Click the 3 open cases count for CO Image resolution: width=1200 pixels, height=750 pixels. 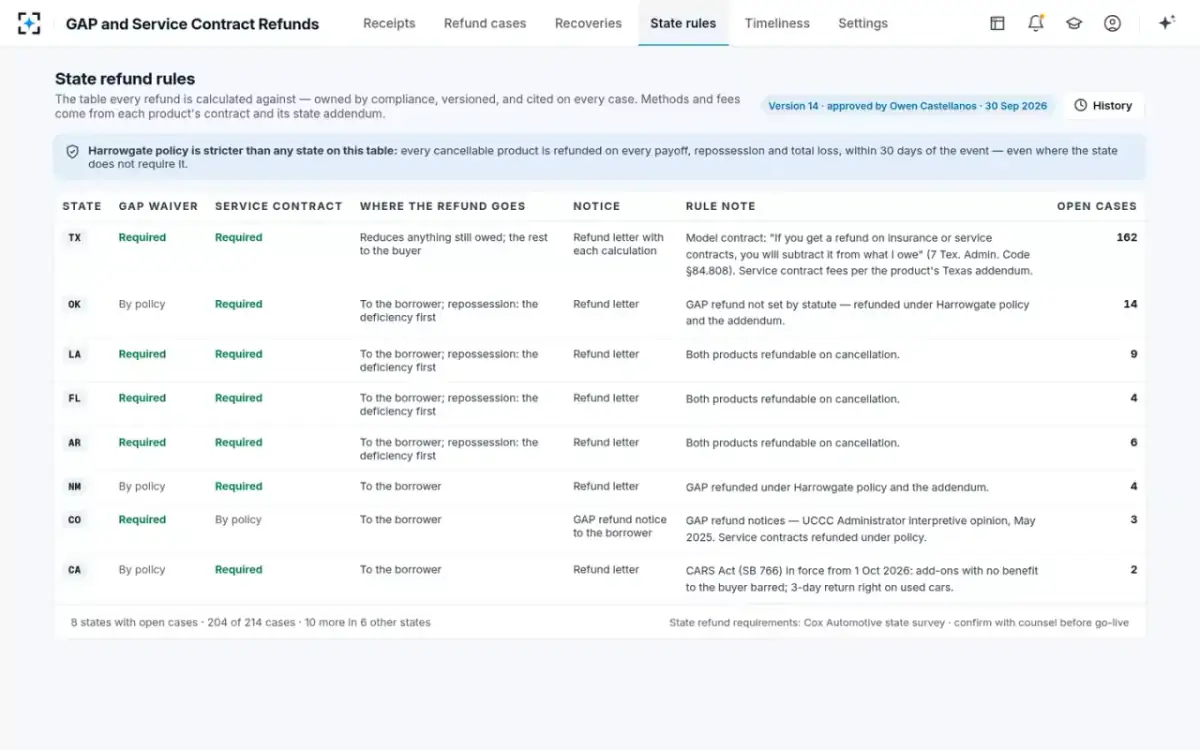point(1134,520)
